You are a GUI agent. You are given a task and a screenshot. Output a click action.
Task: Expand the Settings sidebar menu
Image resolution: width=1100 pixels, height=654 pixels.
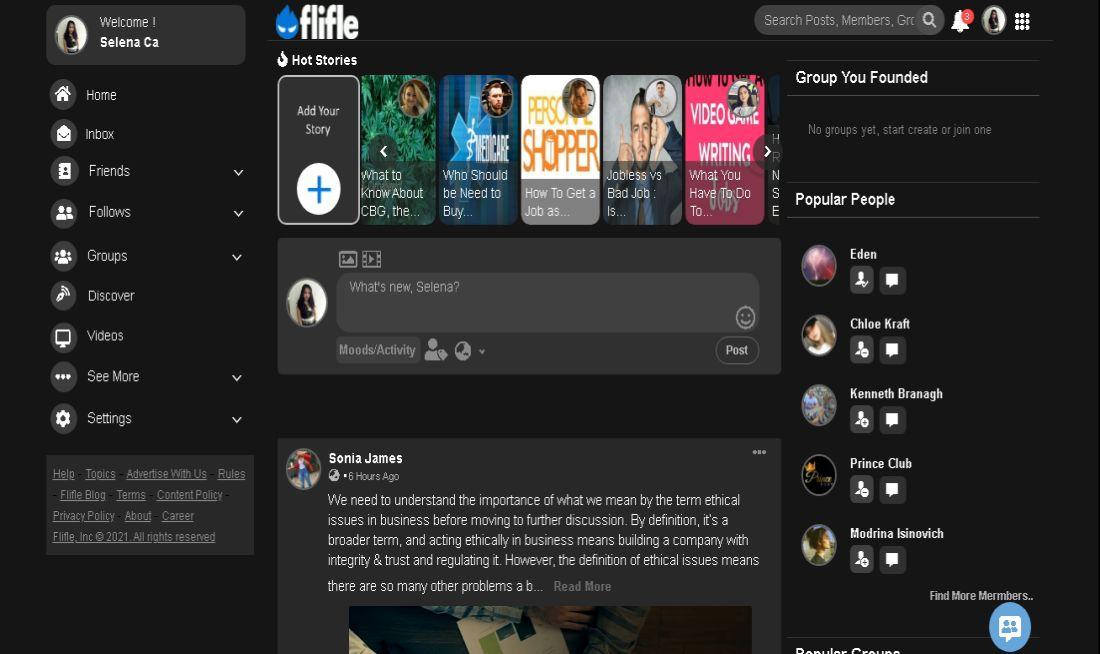point(238,419)
